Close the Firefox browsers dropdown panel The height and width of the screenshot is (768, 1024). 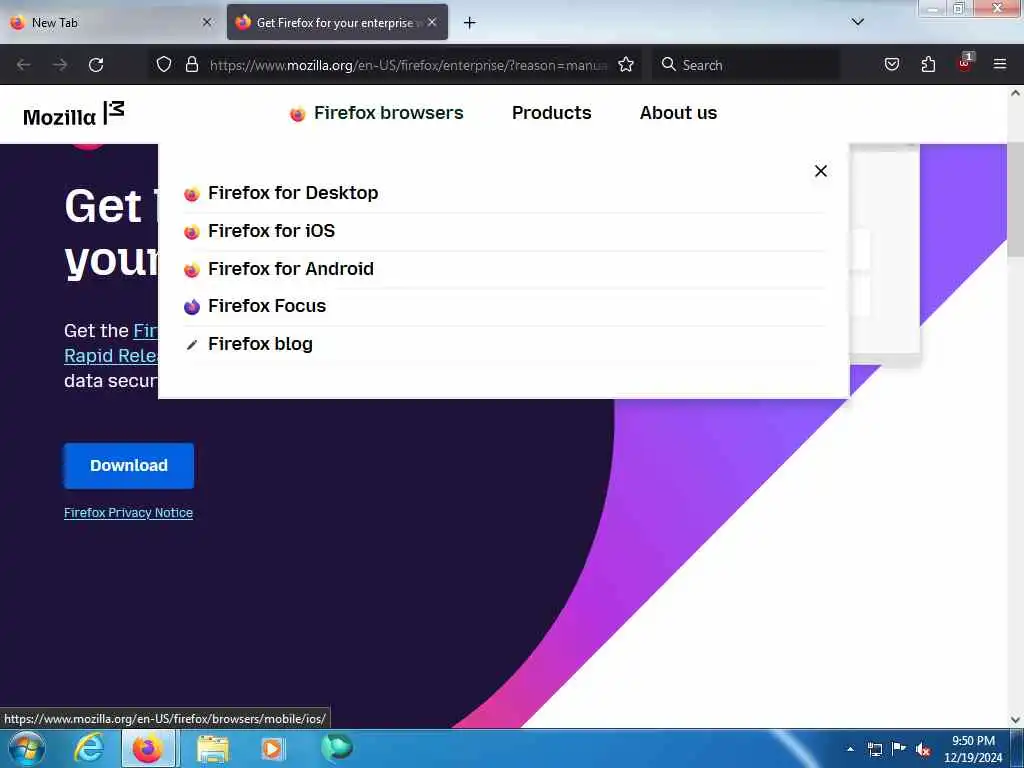[821, 171]
